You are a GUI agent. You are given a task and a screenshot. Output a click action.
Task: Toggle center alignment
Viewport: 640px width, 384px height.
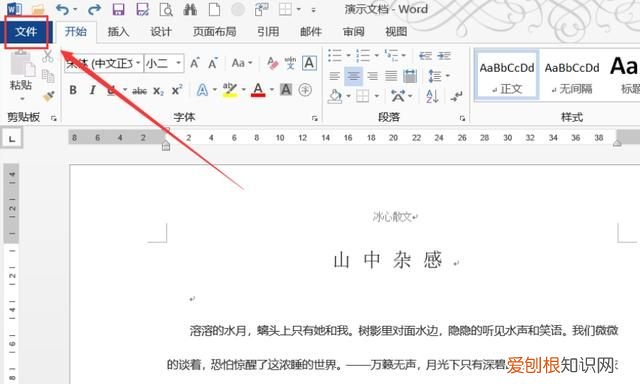pyautogui.click(x=353, y=76)
